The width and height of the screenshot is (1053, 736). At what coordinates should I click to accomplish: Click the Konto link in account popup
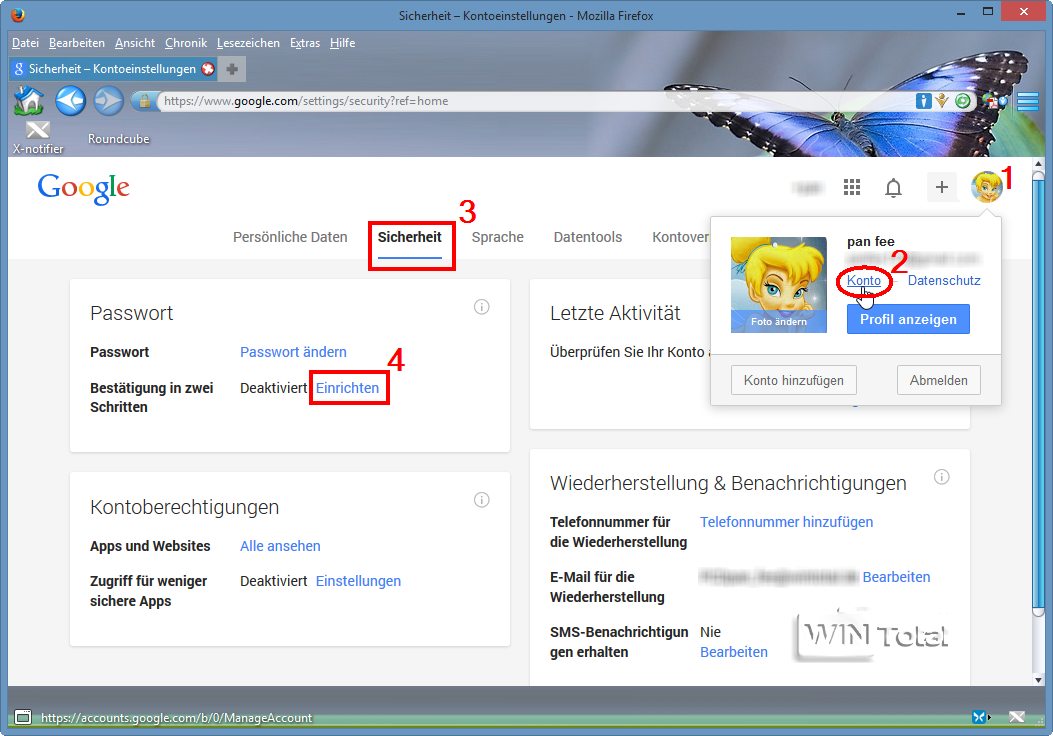(864, 280)
